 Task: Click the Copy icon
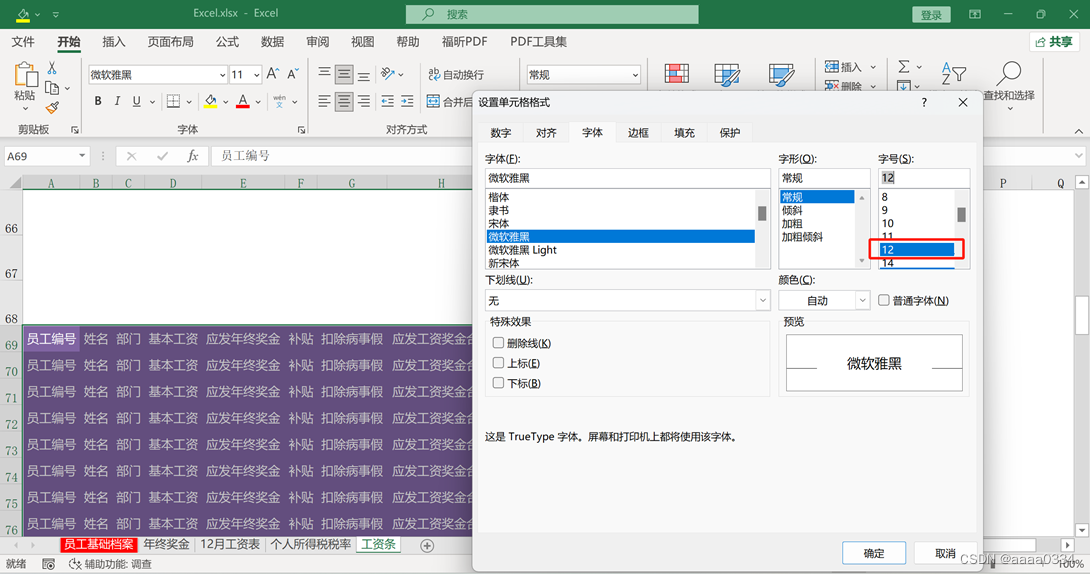(x=51, y=88)
